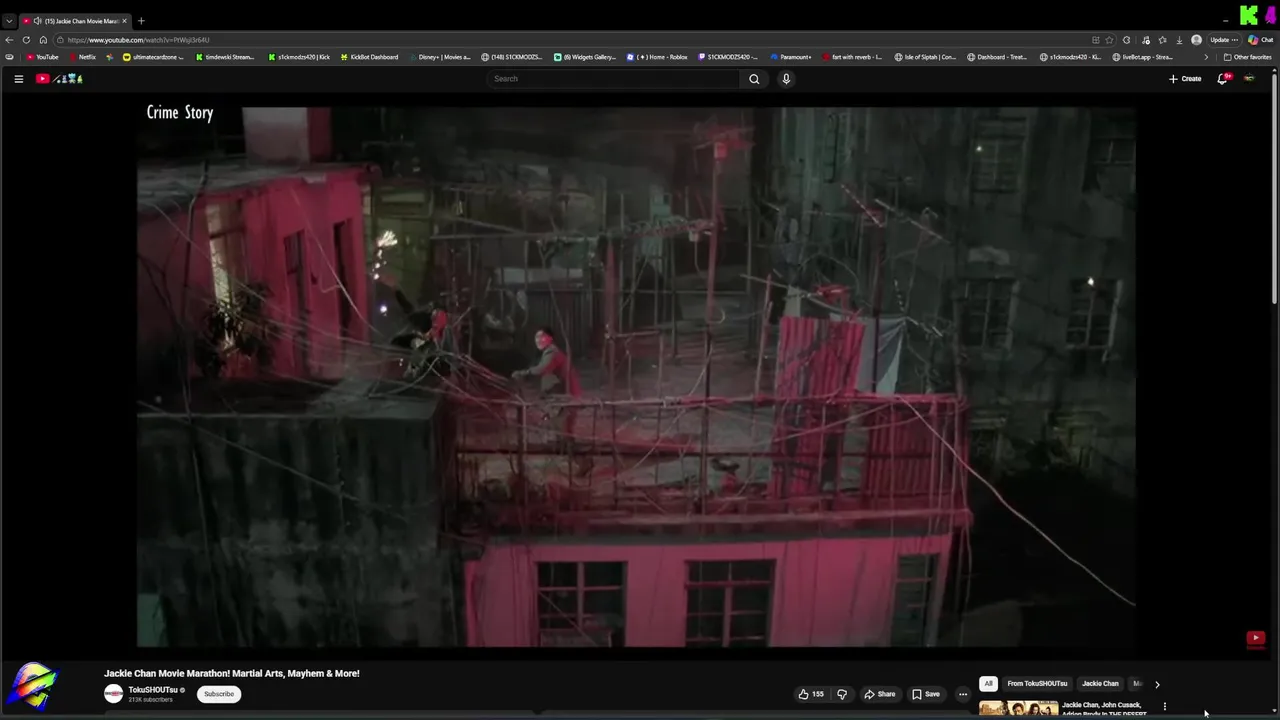The image size is (1280, 720).
Task: Add this page to favorites star
Action: coord(1109,40)
